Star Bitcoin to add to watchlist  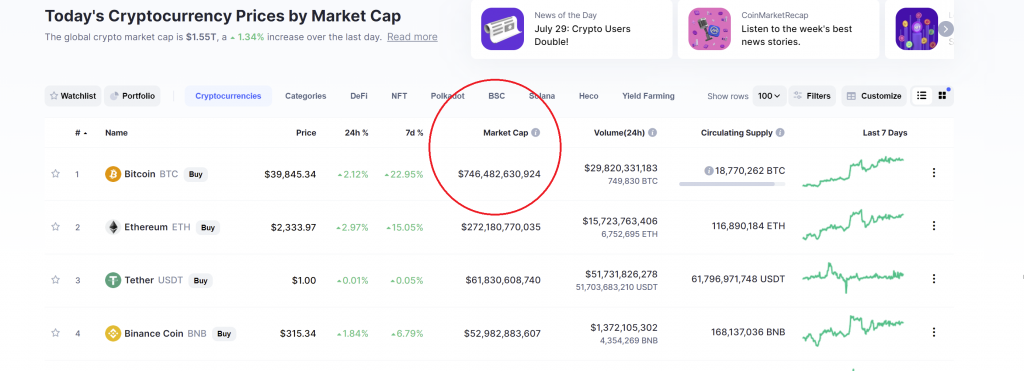[56, 174]
